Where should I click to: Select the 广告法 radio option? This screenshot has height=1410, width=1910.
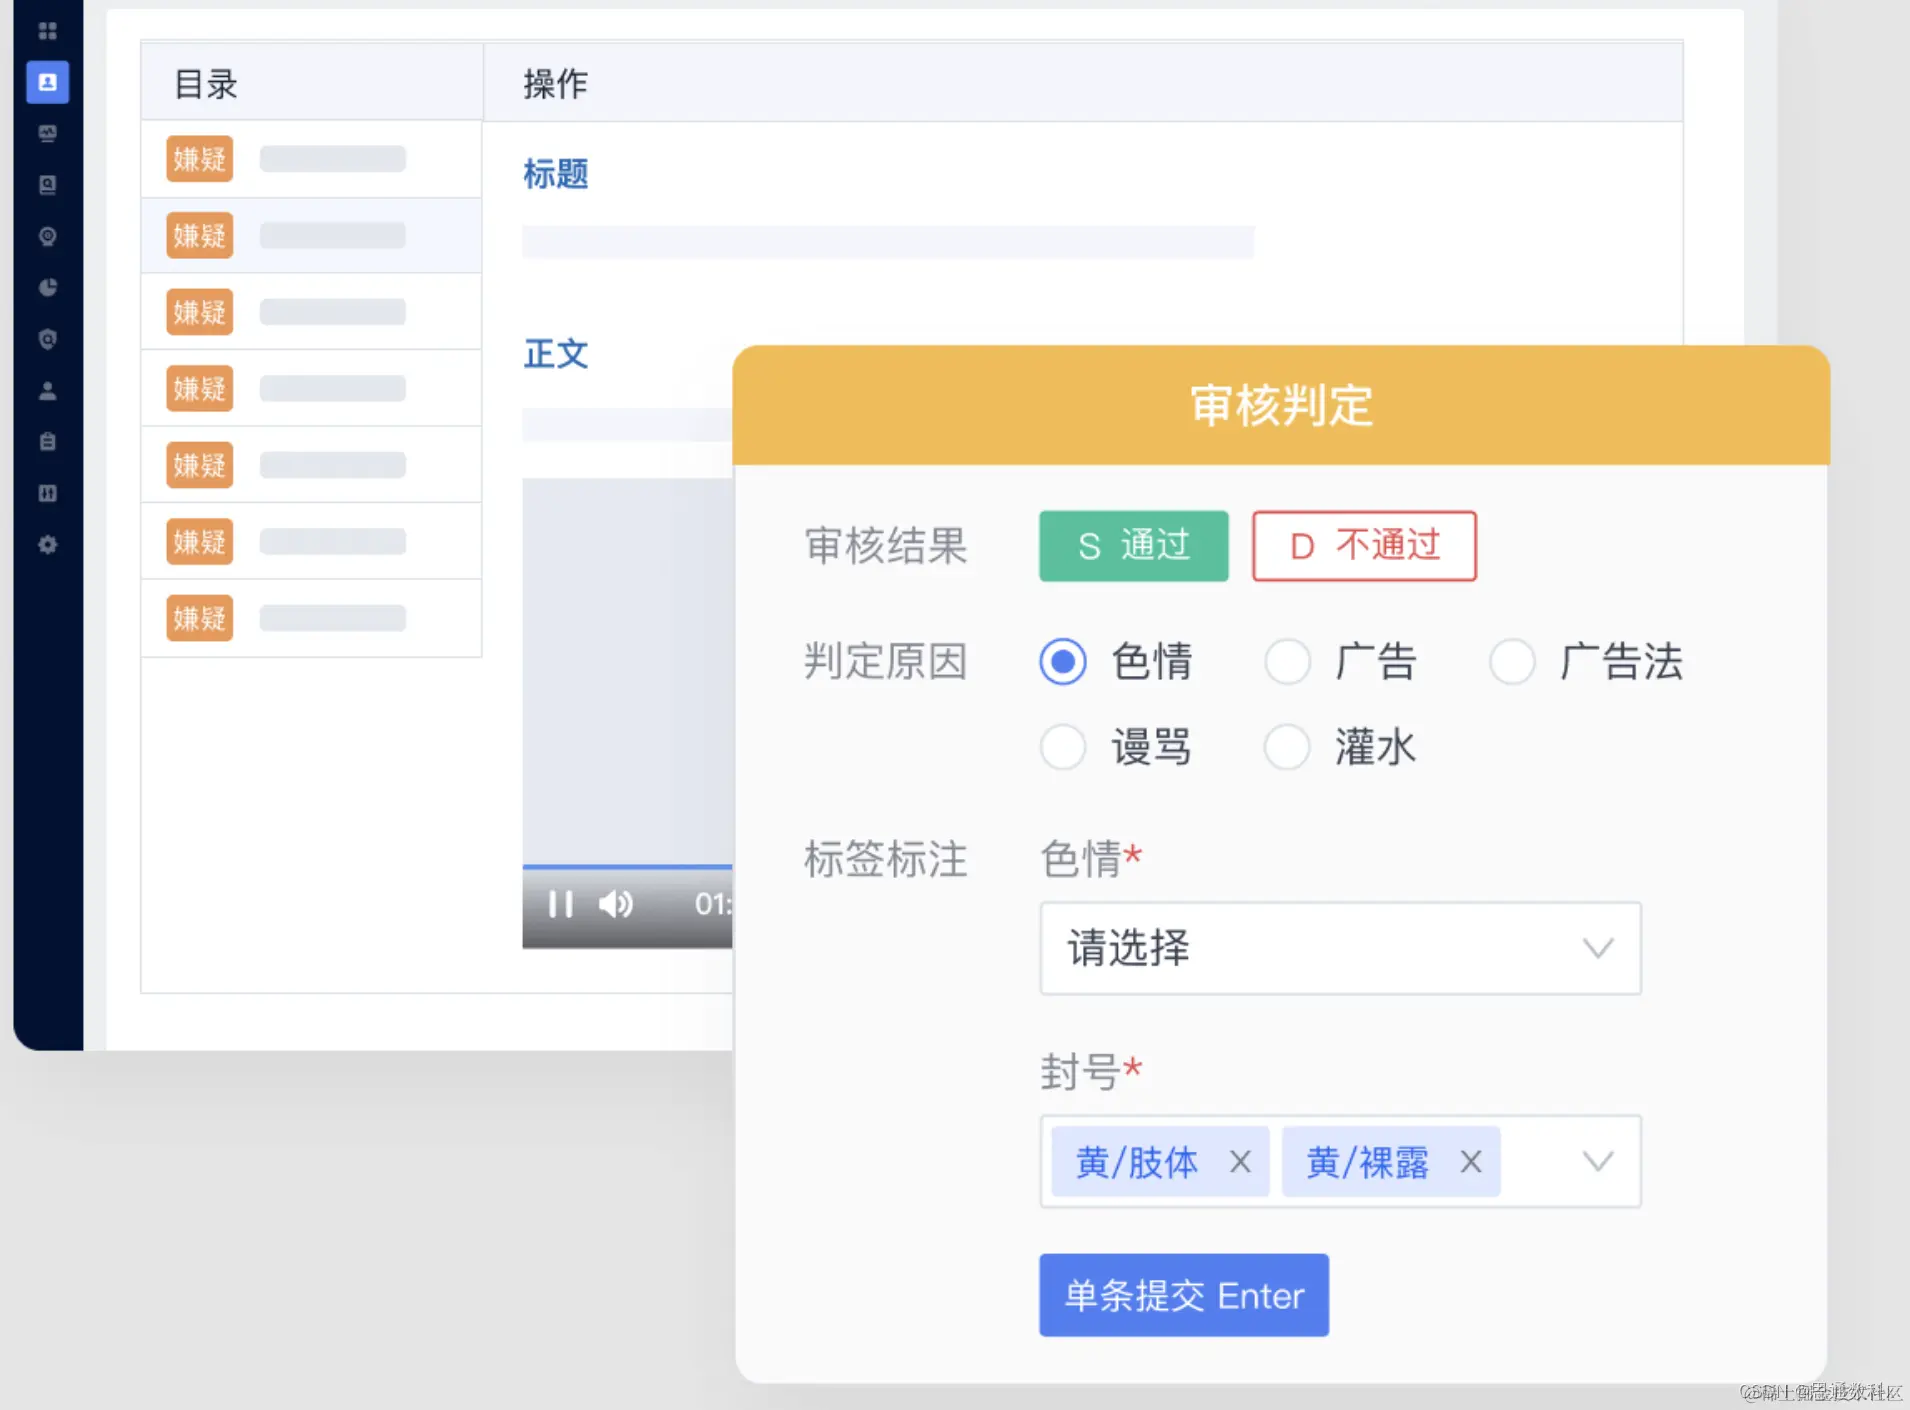click(x=1512, y=662)
